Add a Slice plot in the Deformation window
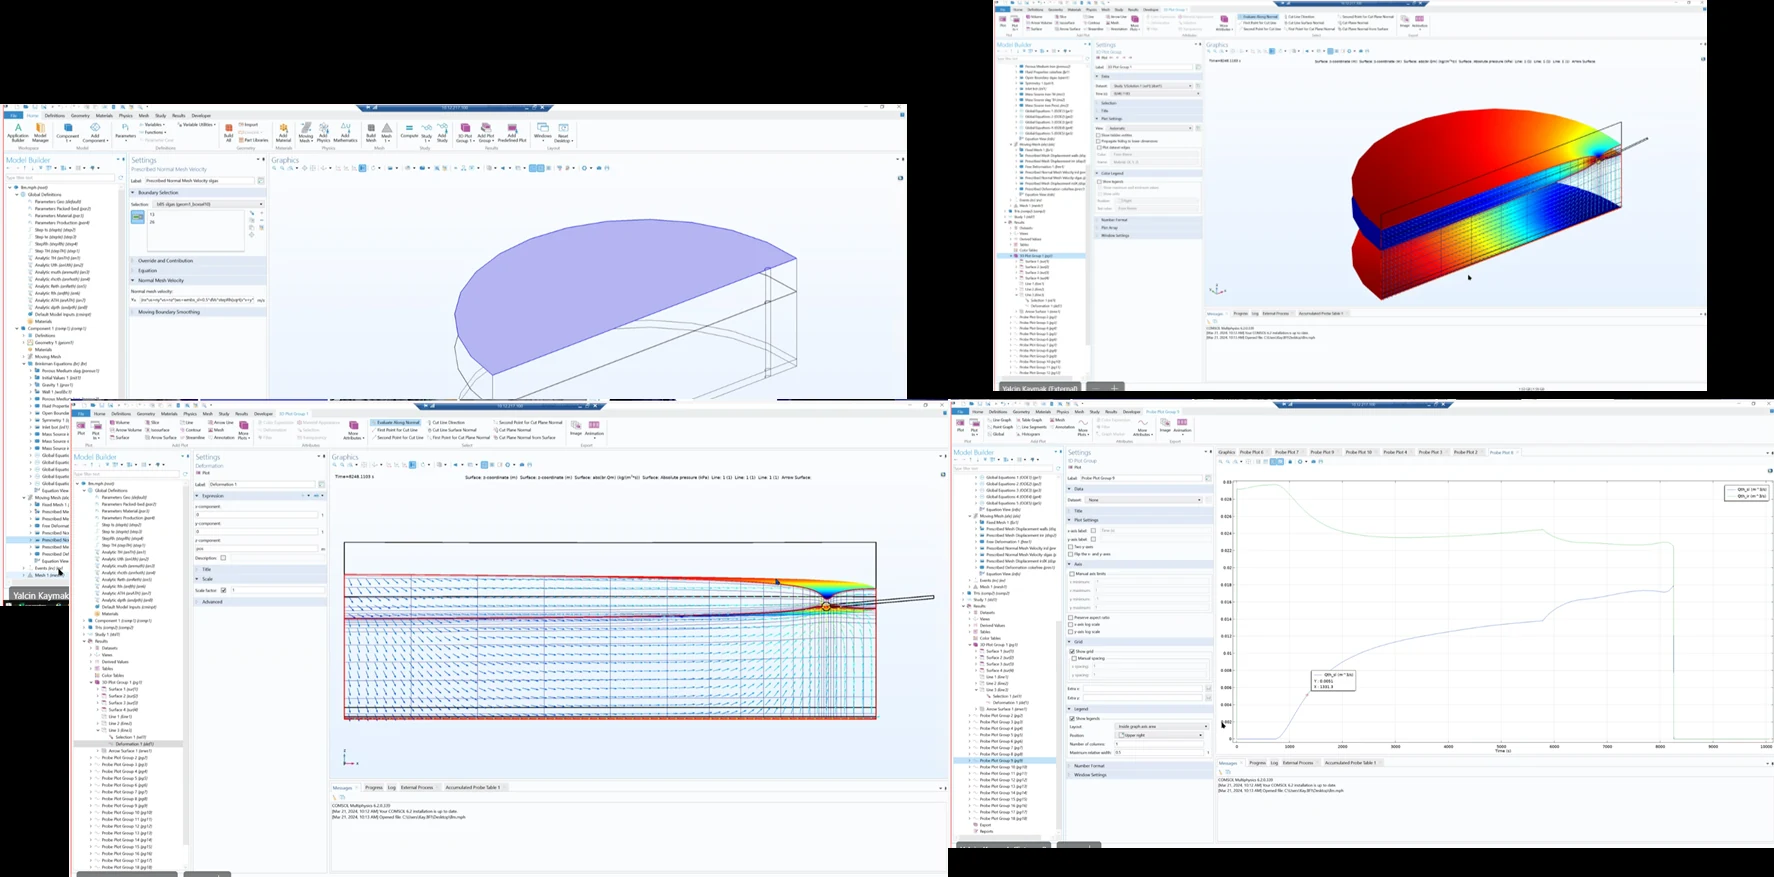This screenshot has height=877, width=1774. click(x=152, y=422)
